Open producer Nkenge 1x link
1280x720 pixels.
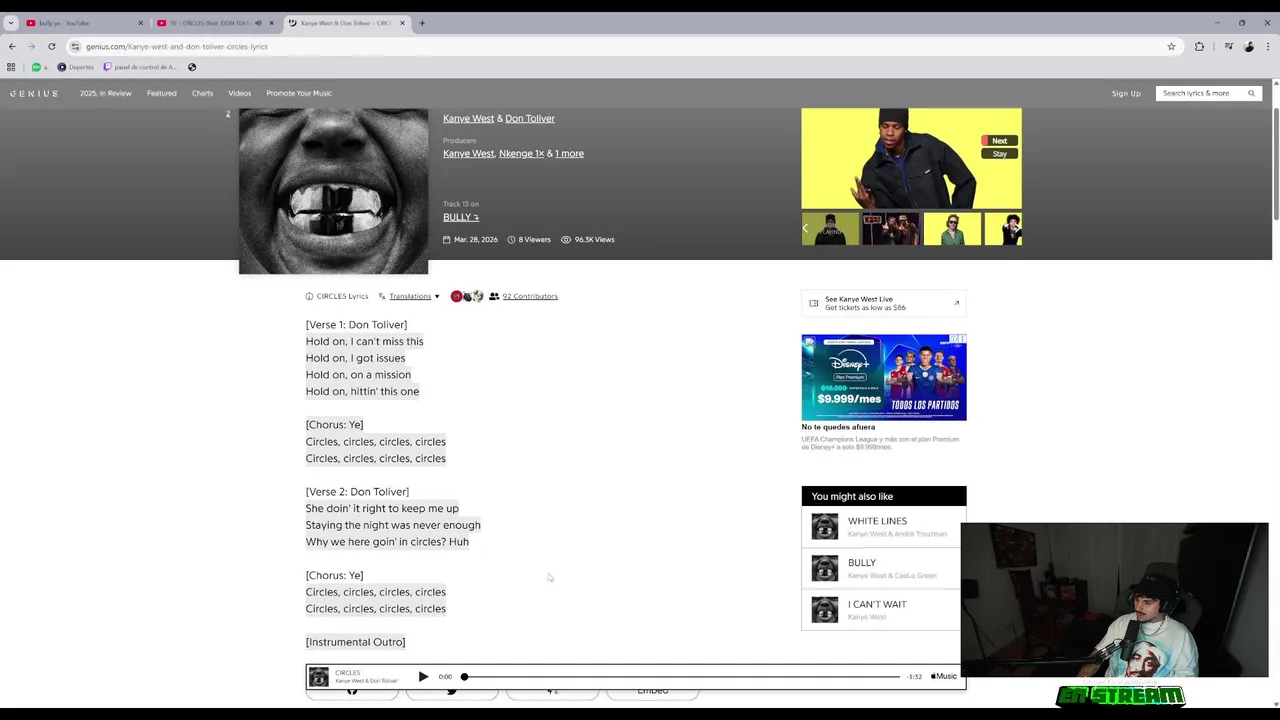click(x=521, y=153)
